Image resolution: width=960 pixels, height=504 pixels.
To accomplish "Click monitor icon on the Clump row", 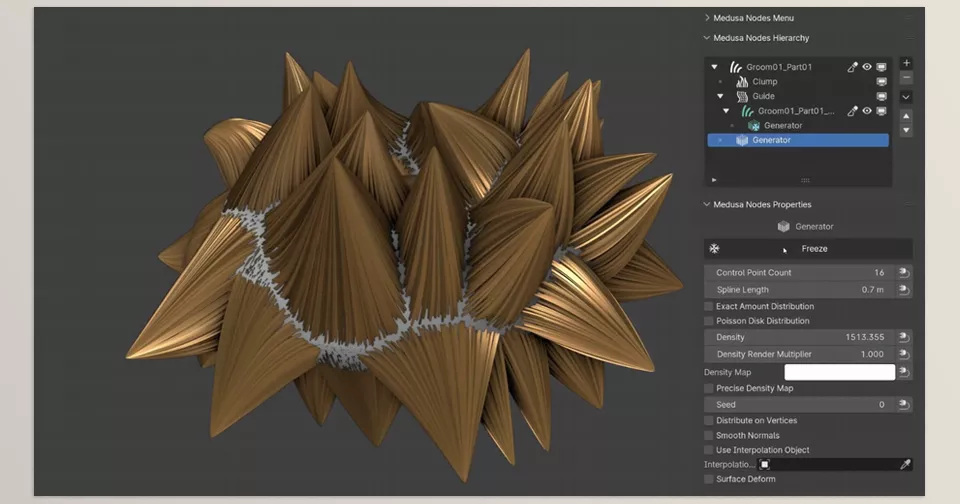I will pyautogui.click(x=882, y=82).
